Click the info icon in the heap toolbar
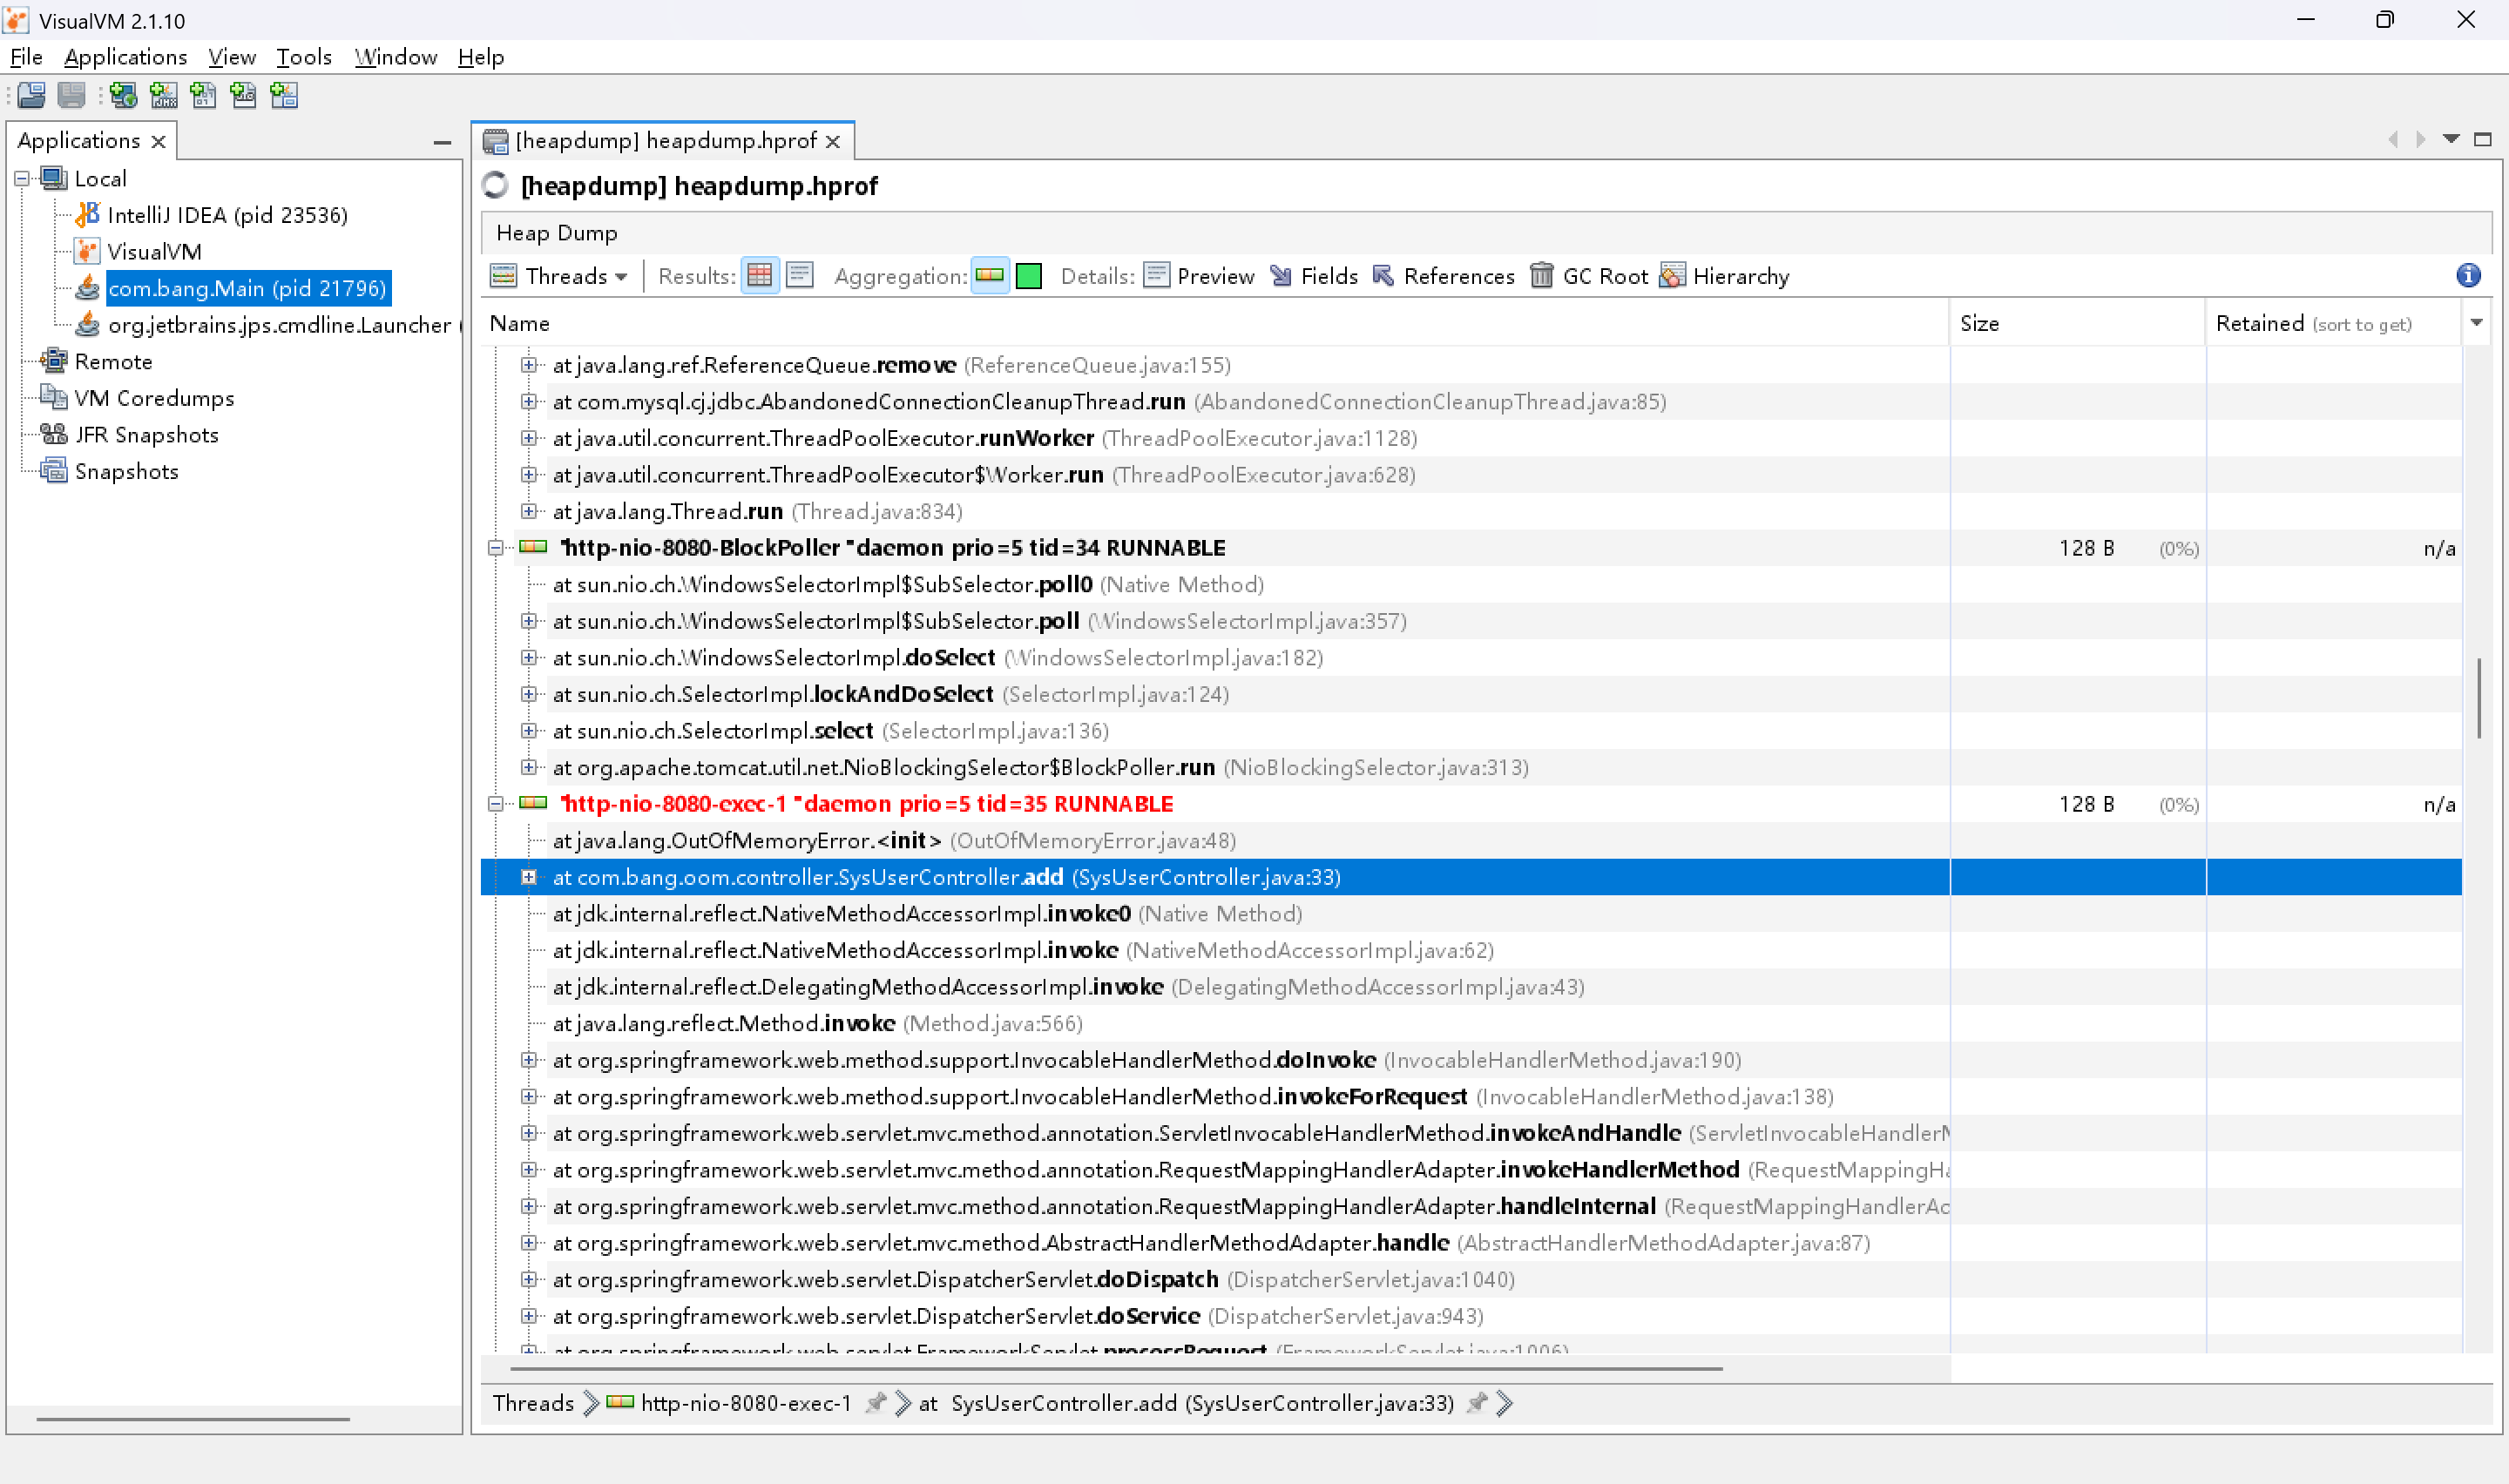This screenshot has height=1484, width=2509. pos(2468,276)
